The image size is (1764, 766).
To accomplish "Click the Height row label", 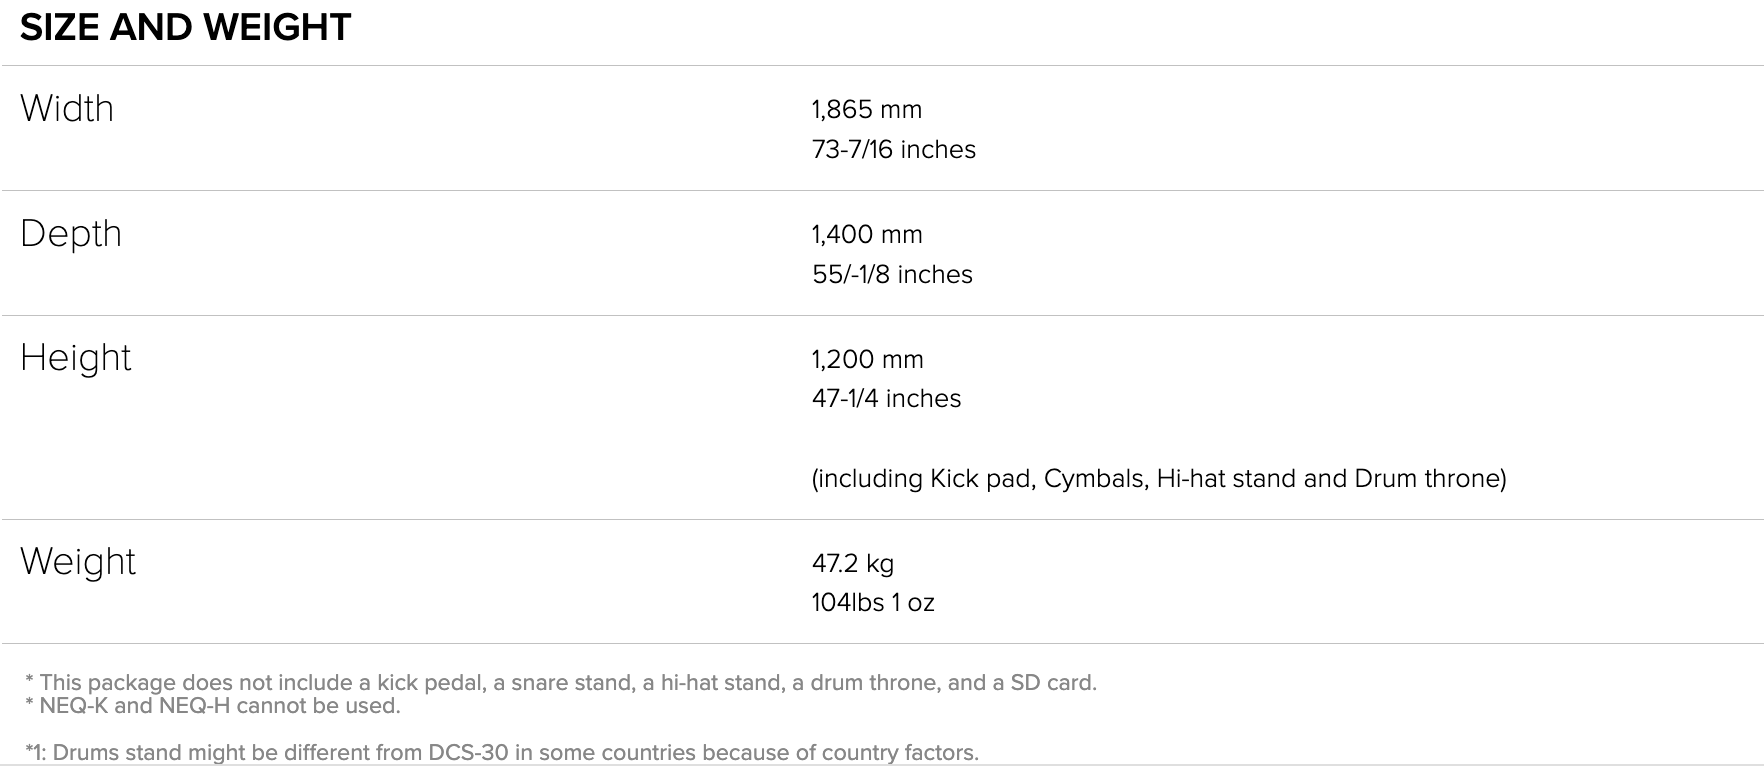I will pyautogui.click(x=76, y=357).
